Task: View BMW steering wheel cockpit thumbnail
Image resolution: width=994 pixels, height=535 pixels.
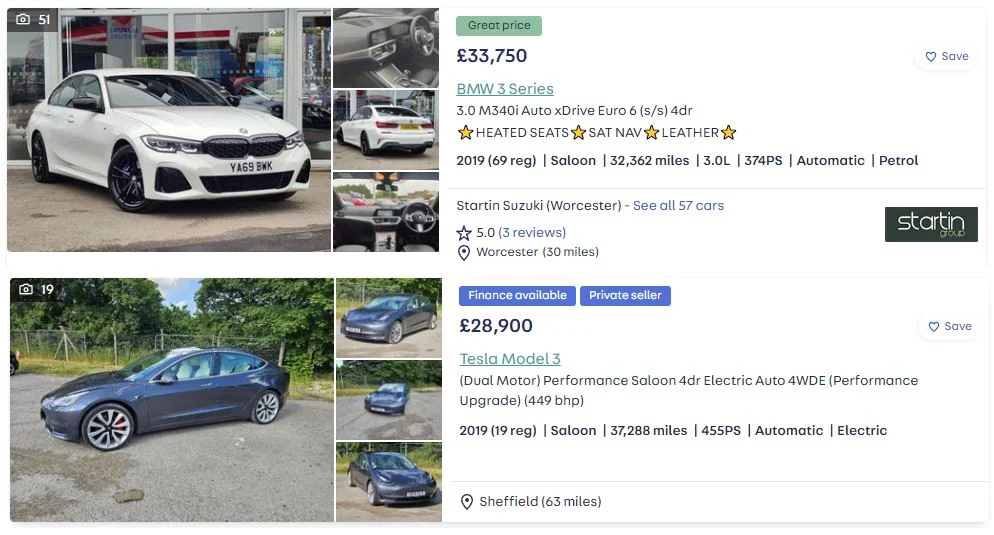Action: tap(386, 212)
